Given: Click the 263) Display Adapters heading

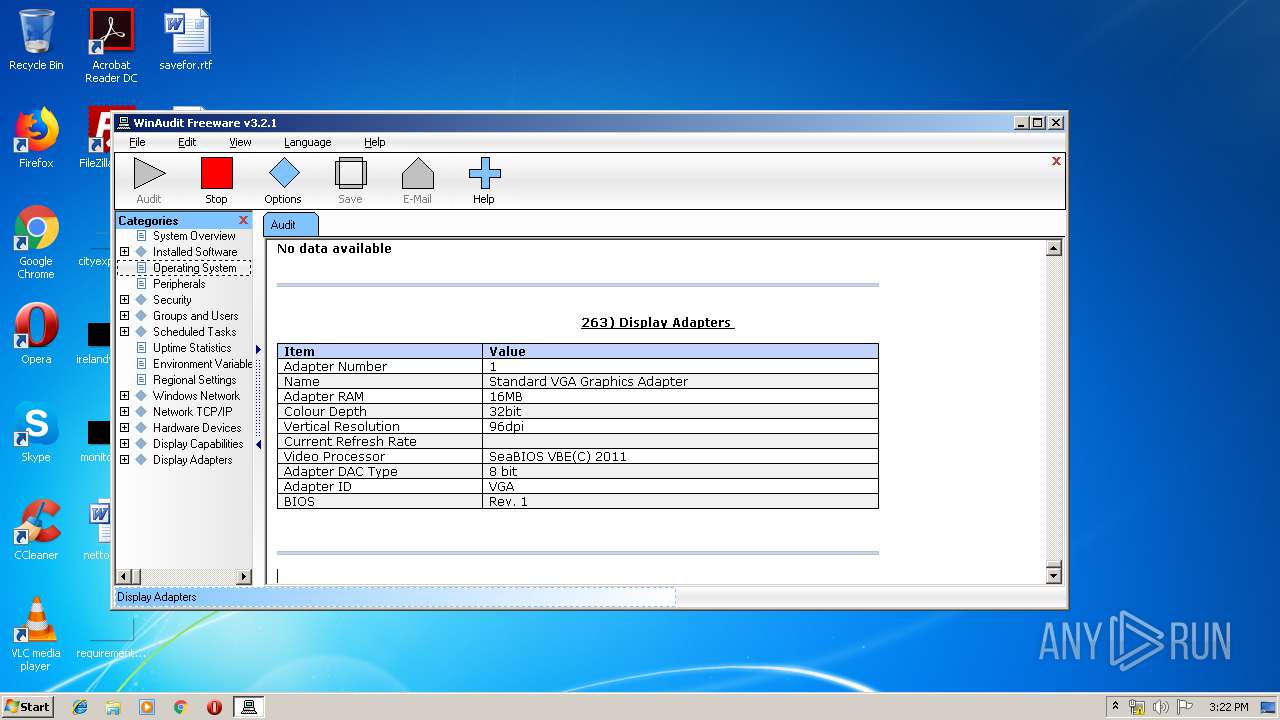Looking at the screenshot, I should 657,323.
